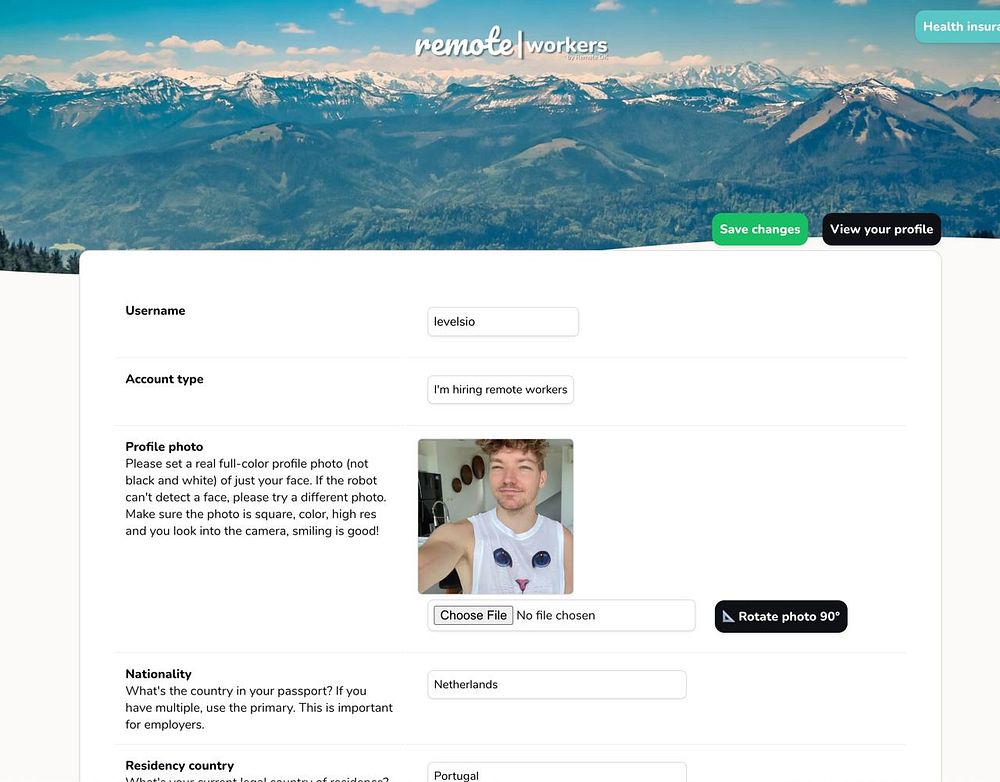
Task: Expand the Account type dropdown
Action: click(500, 390)
